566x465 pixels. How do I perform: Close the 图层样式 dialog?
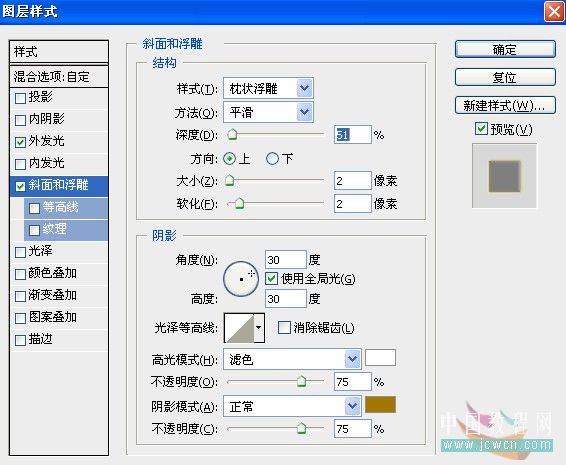pyautogui.click(x=554, y=12)
